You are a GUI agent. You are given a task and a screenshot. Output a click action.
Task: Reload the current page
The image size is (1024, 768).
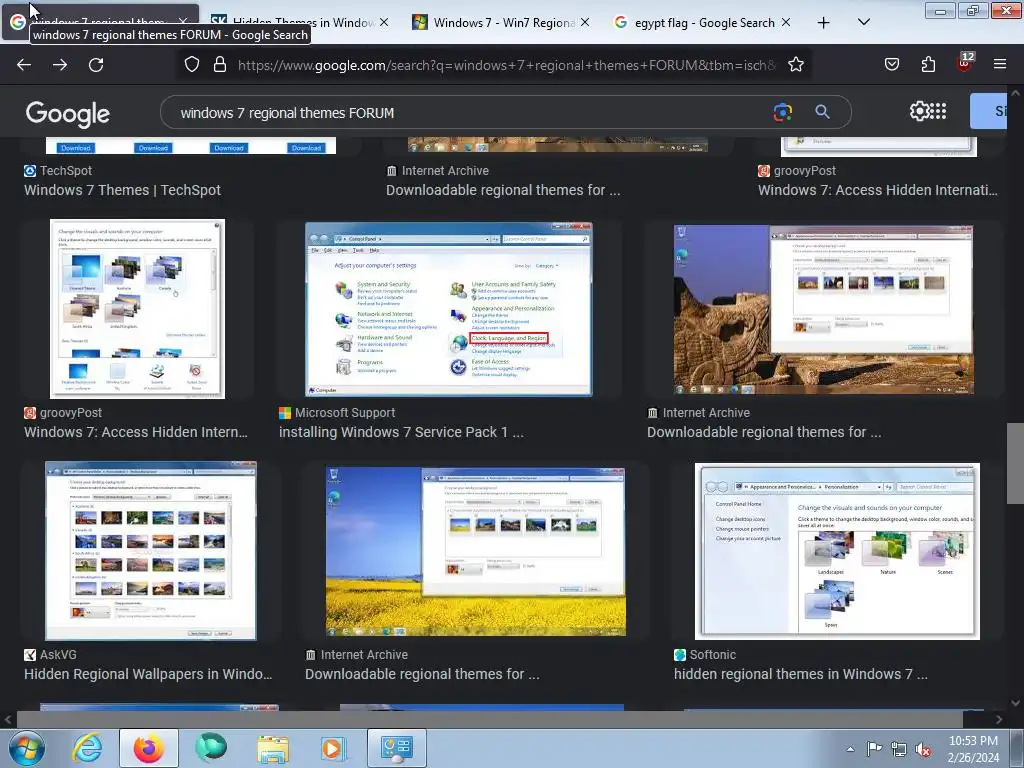click(x=96, y=65)
